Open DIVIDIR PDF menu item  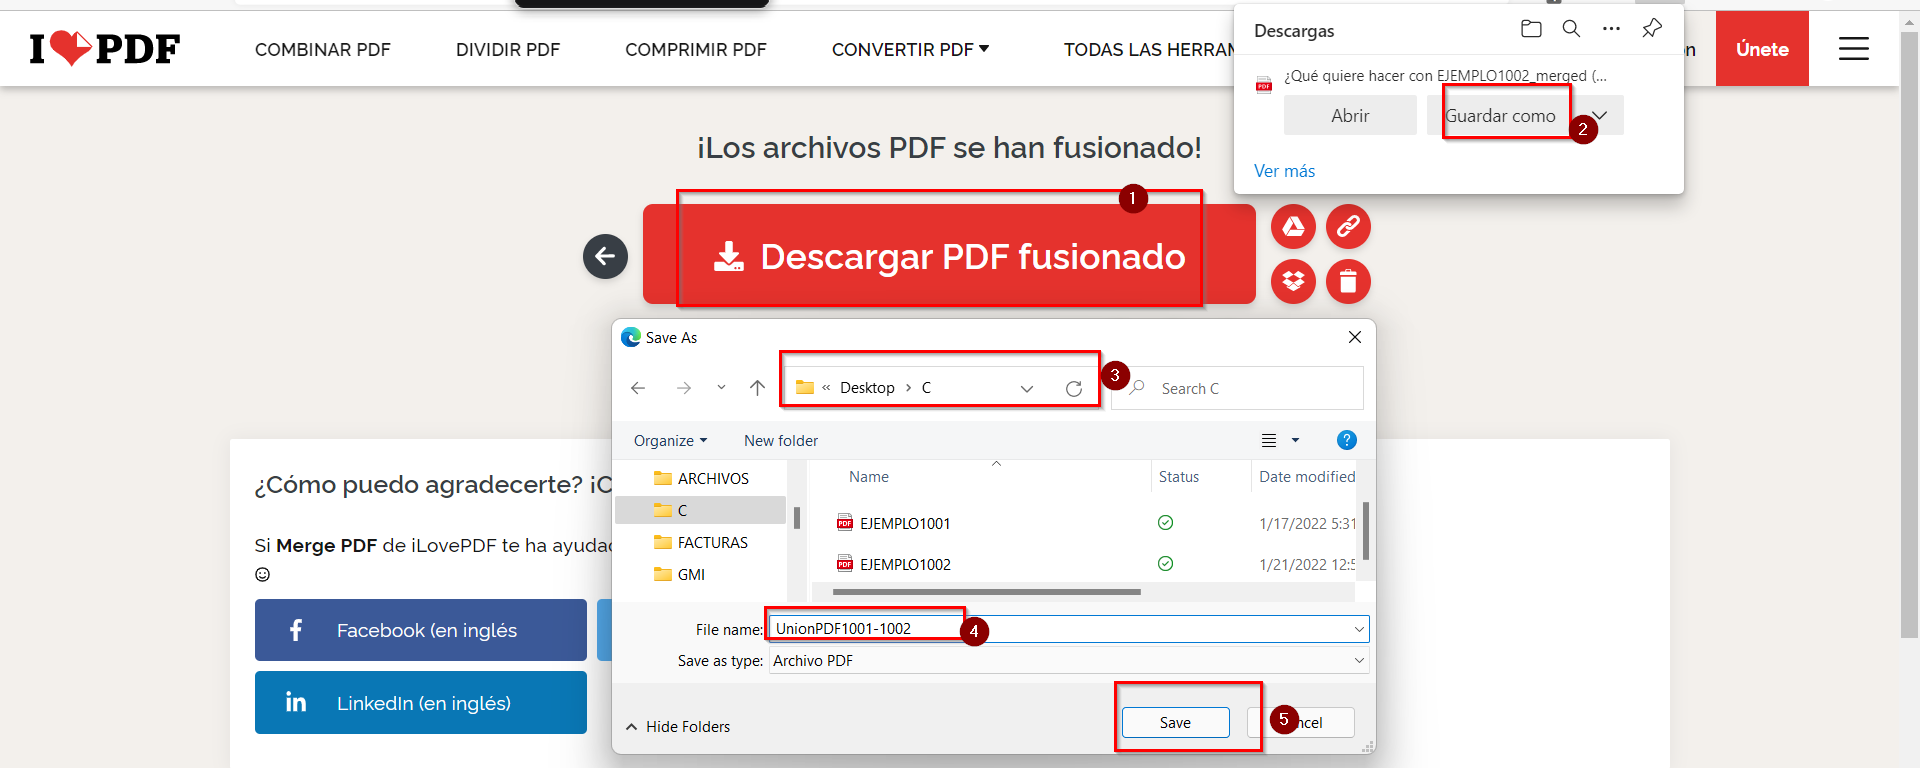(508, 49)
